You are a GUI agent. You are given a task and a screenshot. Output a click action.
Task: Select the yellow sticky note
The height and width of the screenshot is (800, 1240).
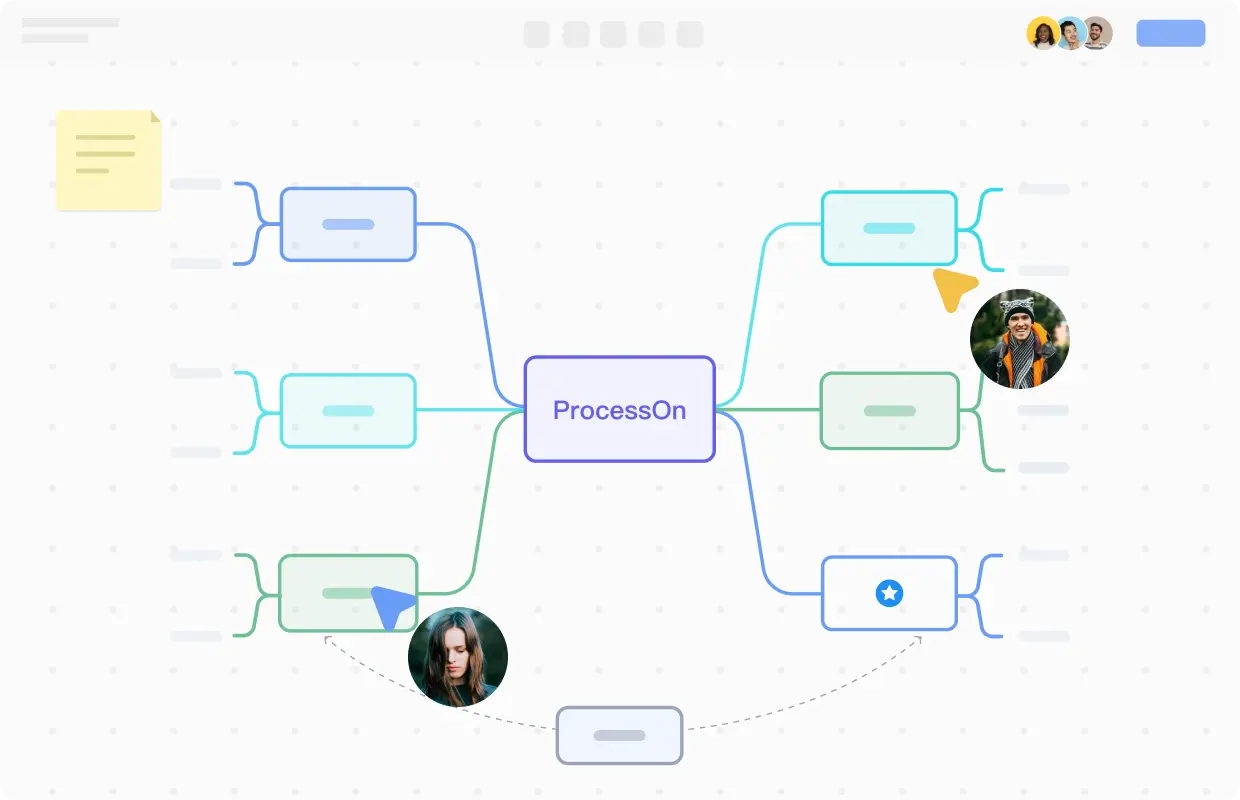click(x=108, y=160)
